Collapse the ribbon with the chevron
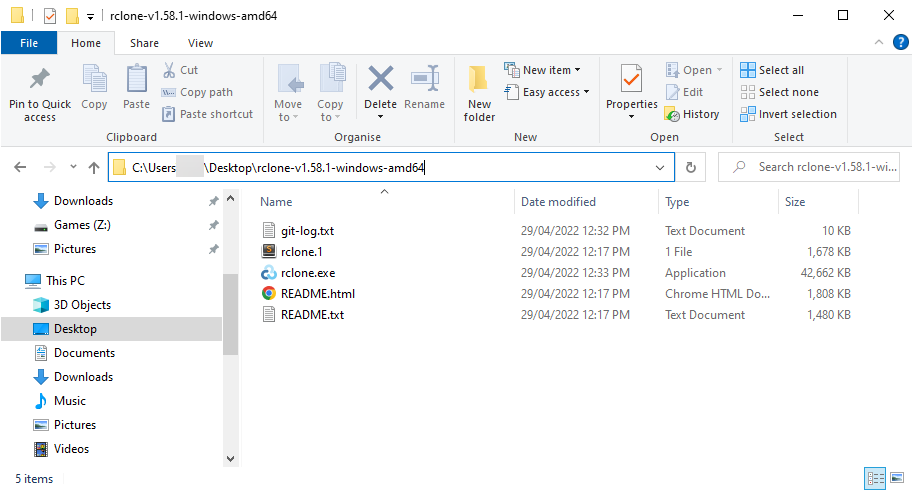 (879, 42)
